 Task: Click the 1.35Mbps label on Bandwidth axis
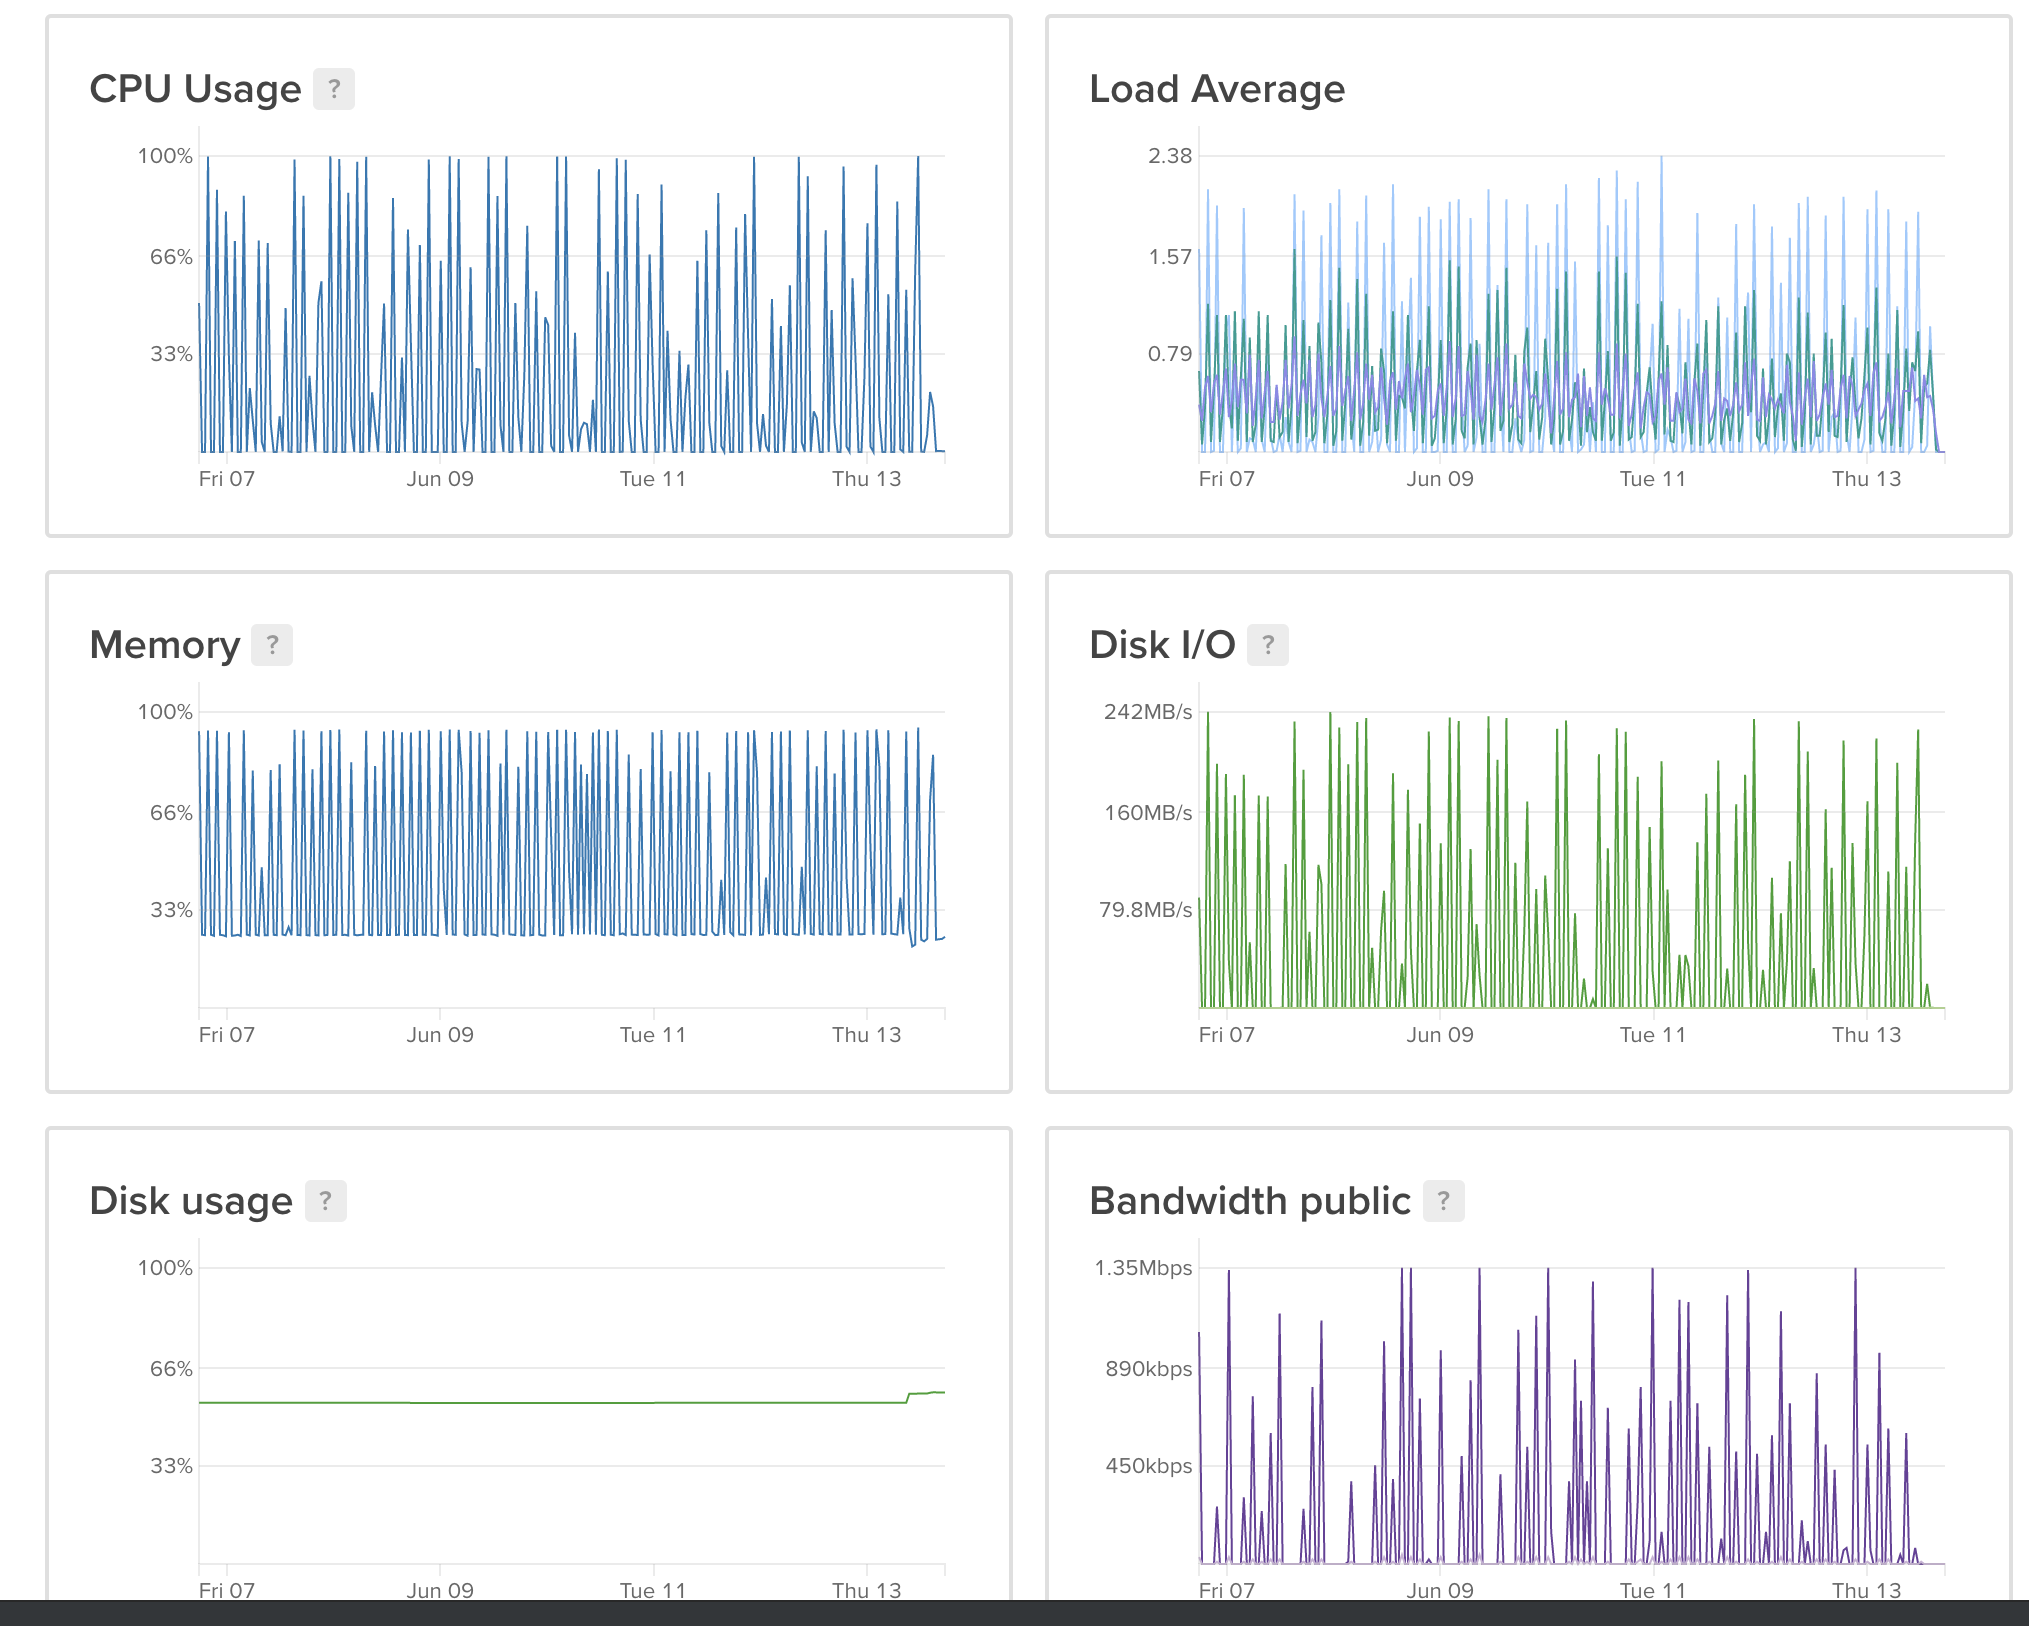click(x=1143, y=1268)
